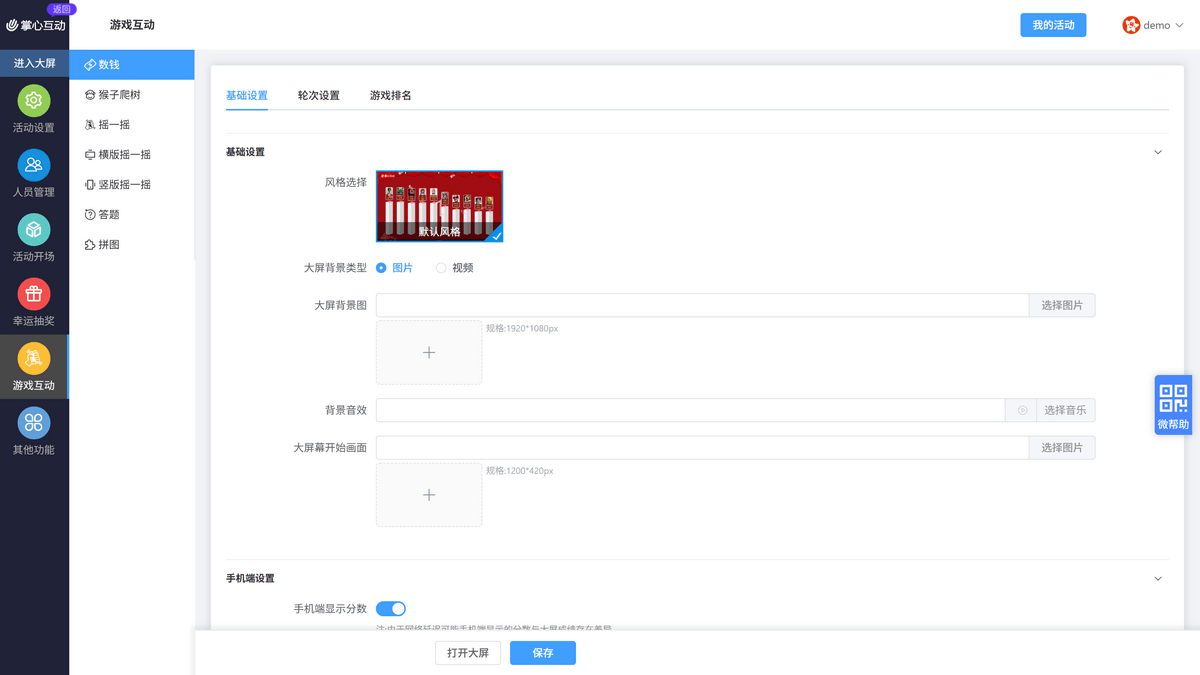
Task: Select 拼图 game in sidebar
Action: (132, 245)
